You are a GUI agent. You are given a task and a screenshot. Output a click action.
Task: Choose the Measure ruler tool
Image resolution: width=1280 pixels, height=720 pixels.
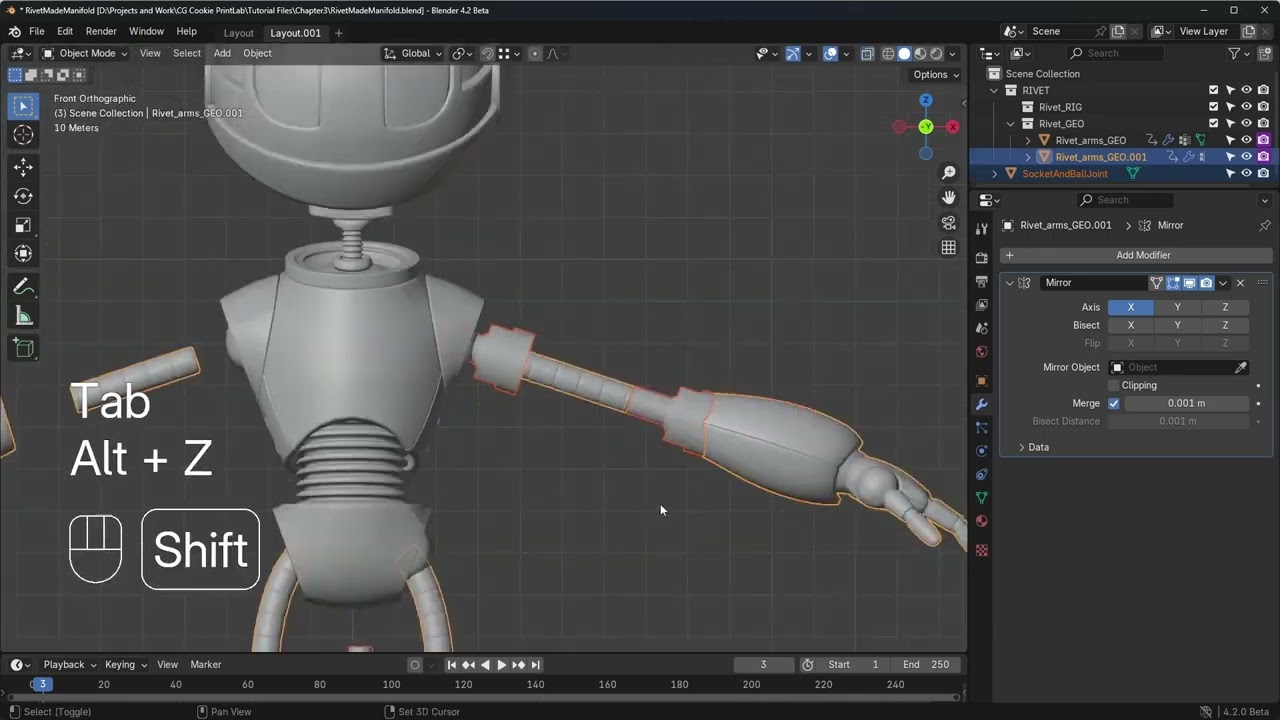point(24,317)
